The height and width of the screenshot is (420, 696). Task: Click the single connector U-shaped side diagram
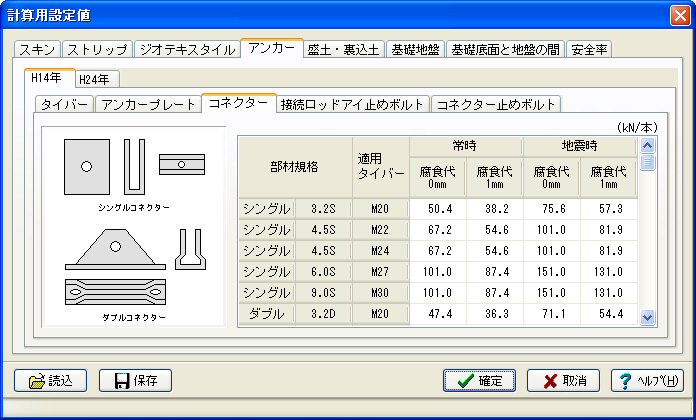(134, 167)
